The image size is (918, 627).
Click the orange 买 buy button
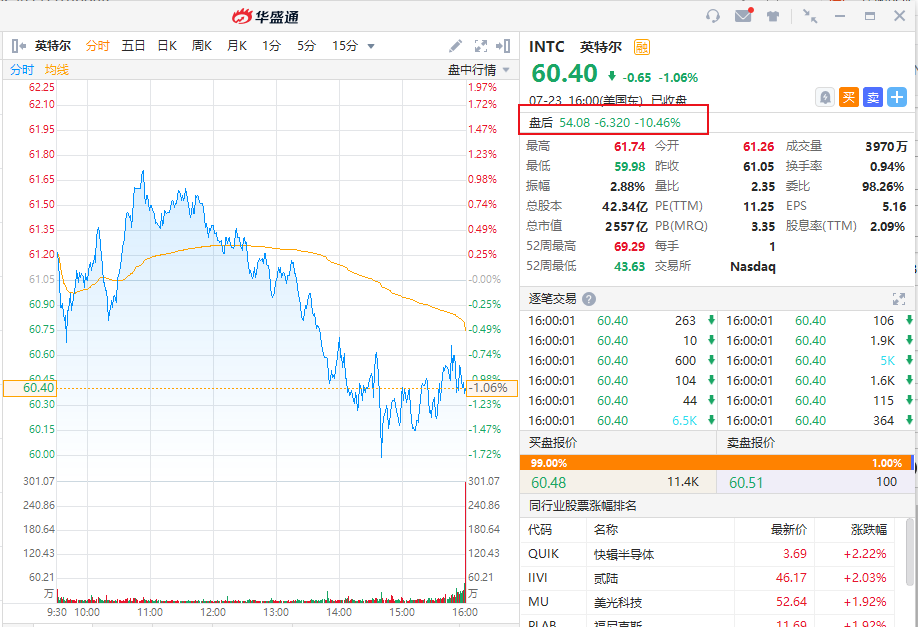click(x=849, y=97)
